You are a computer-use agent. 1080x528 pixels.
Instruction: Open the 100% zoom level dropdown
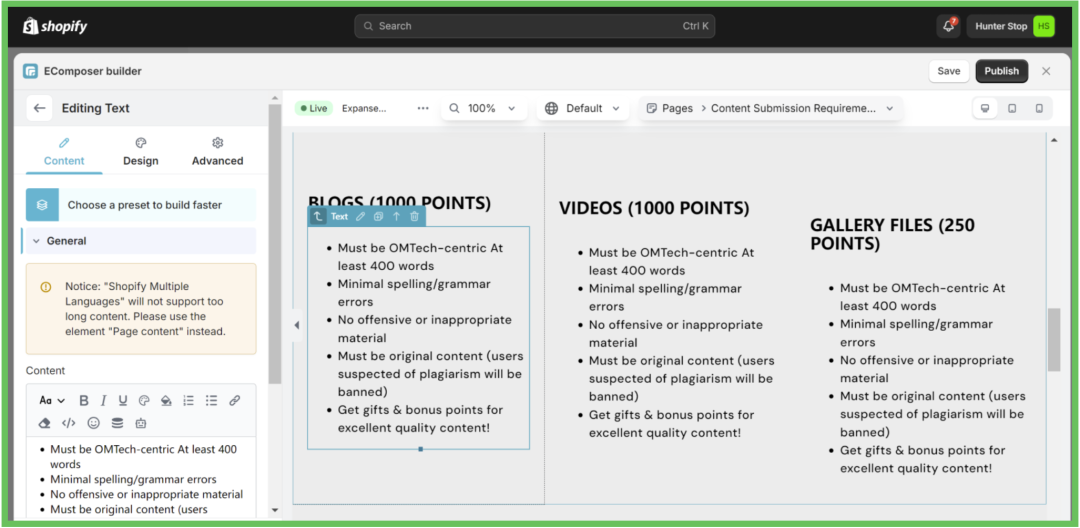483,108
